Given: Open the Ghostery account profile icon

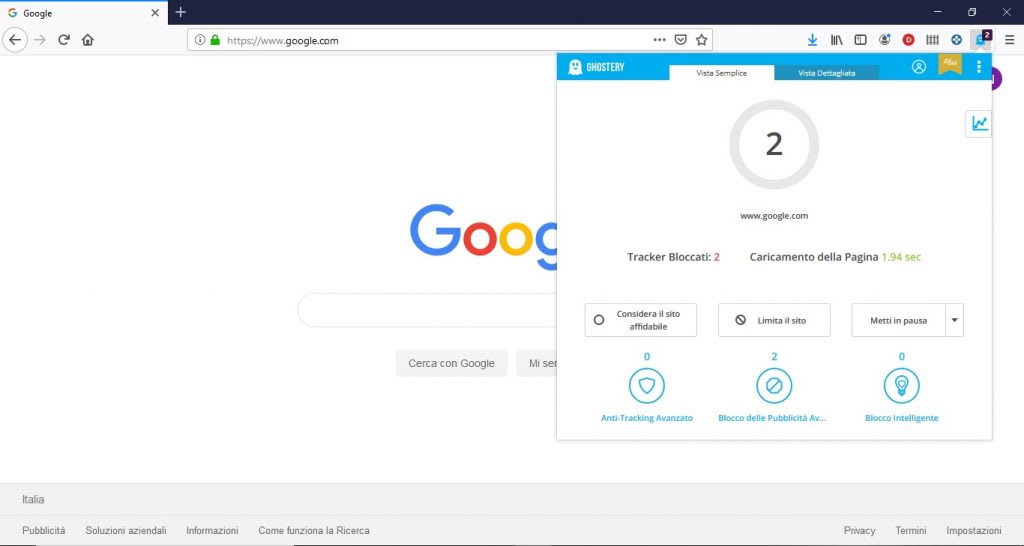Looking at the screenshot, I should tap(919, 67).
